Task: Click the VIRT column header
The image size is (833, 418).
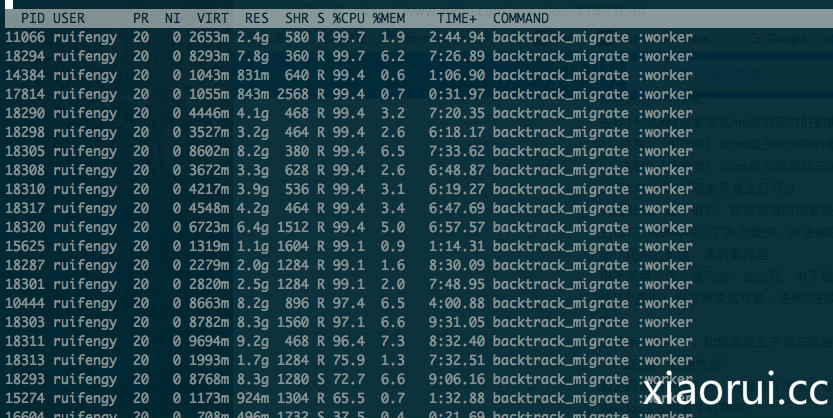Action: click(213, 18)
